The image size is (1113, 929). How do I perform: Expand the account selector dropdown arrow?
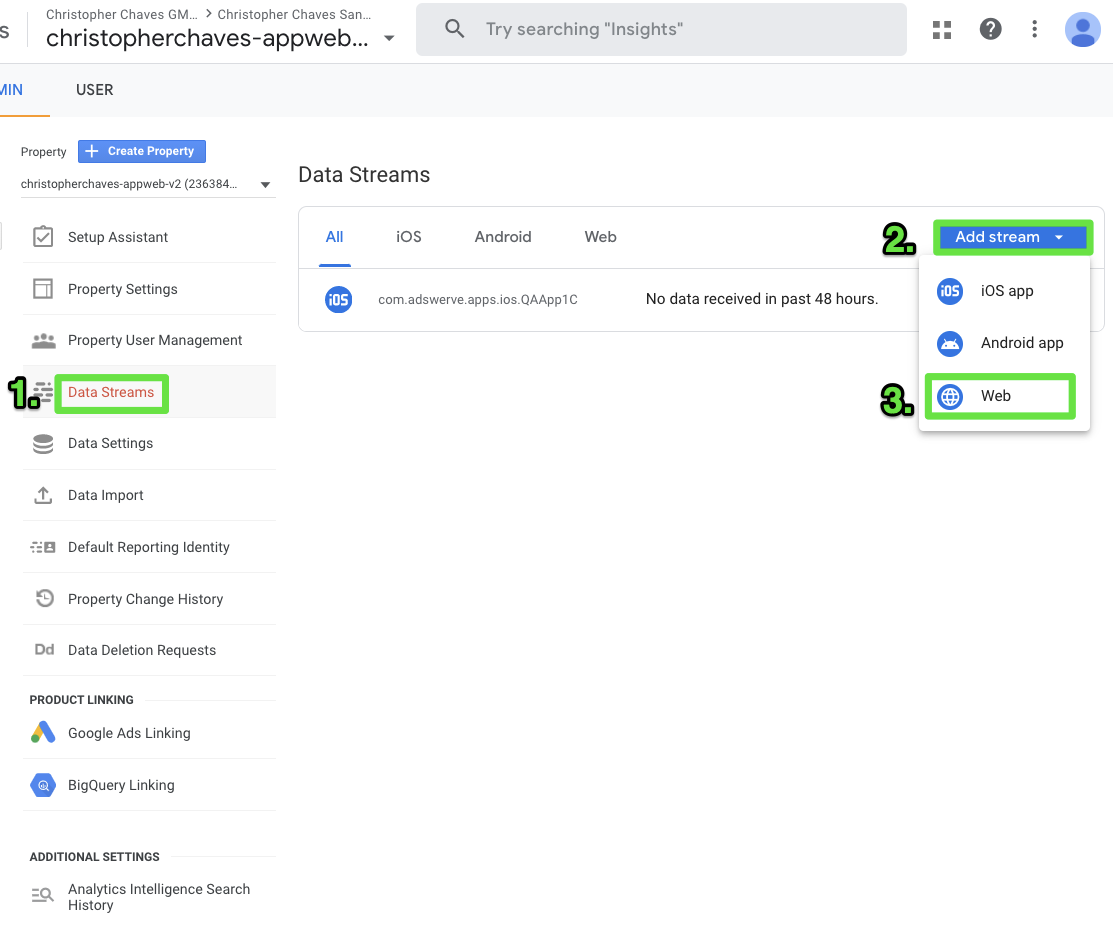[x=389, y=38]
